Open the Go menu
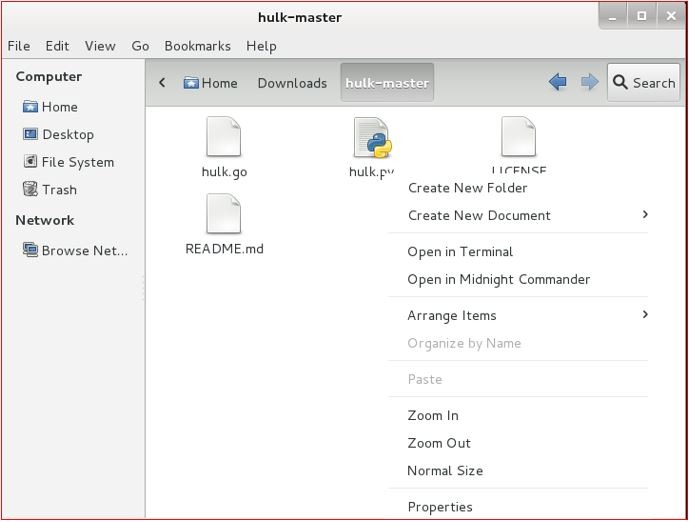This screenshot has height=522, width=689. [x=140, y=46]
